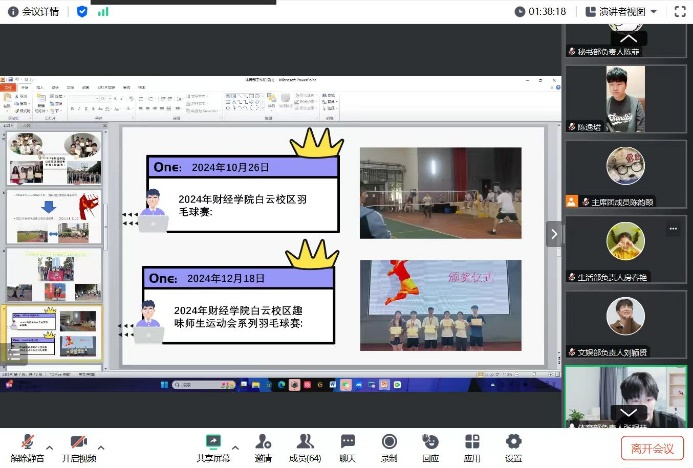Open the meeting Settings gear icon
693x468 pixels.
513,442
